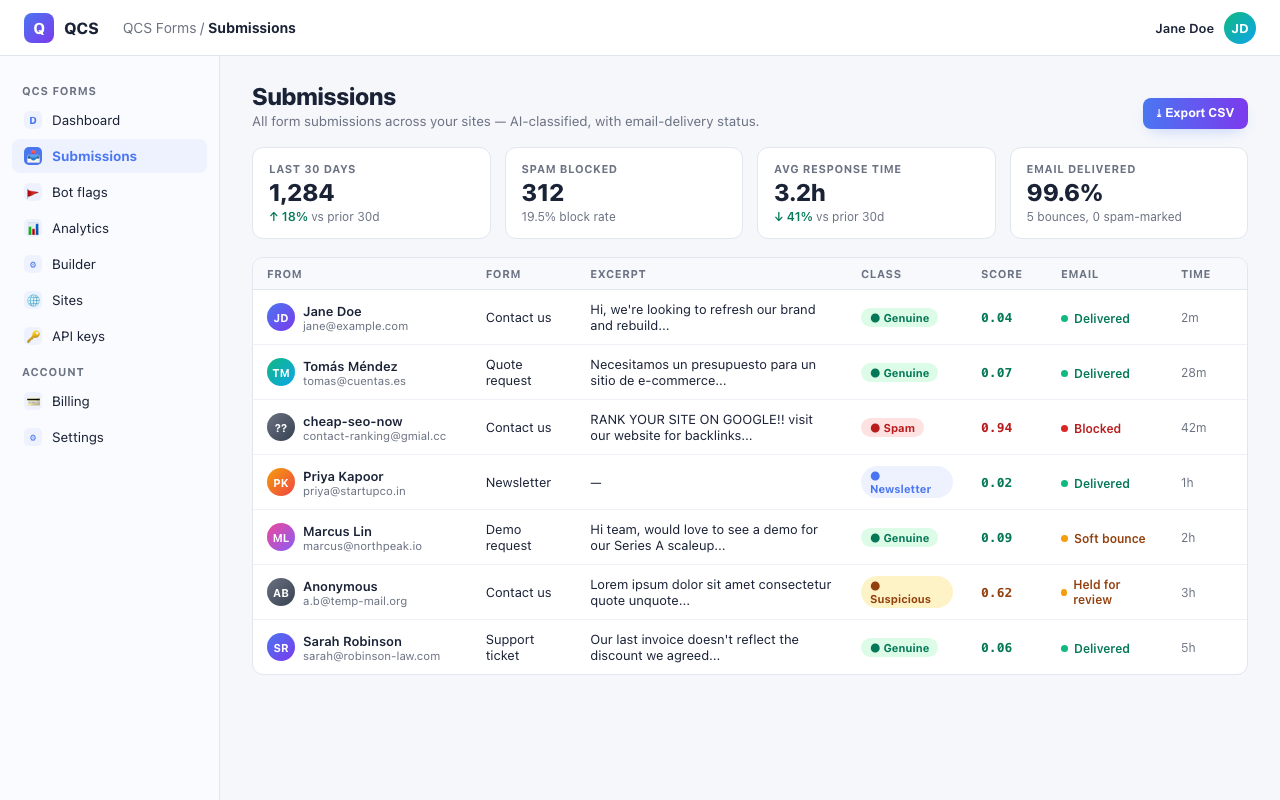The height and width of the screenshot is (800, 1280).
Task: Open Billing under Account
Action: click(110, 401)
